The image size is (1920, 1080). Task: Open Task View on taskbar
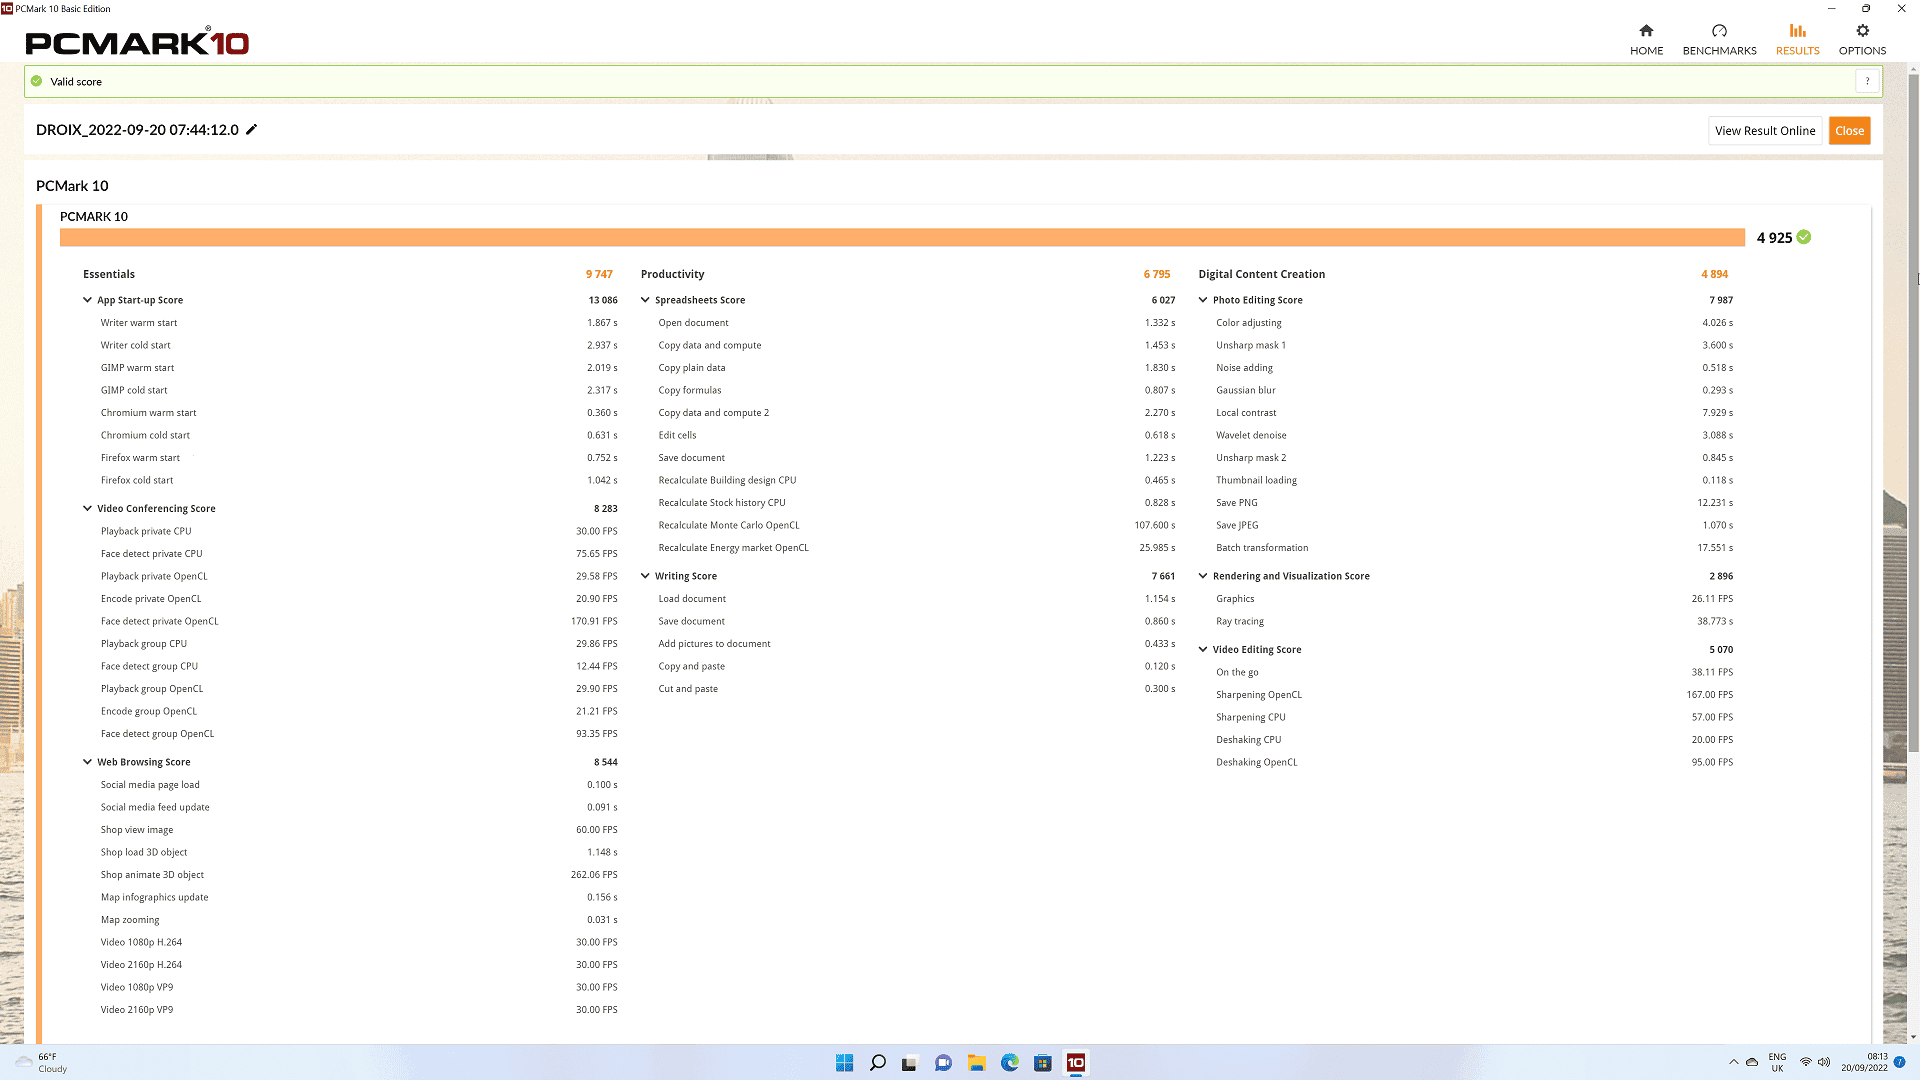click(x=910, y=1062)
